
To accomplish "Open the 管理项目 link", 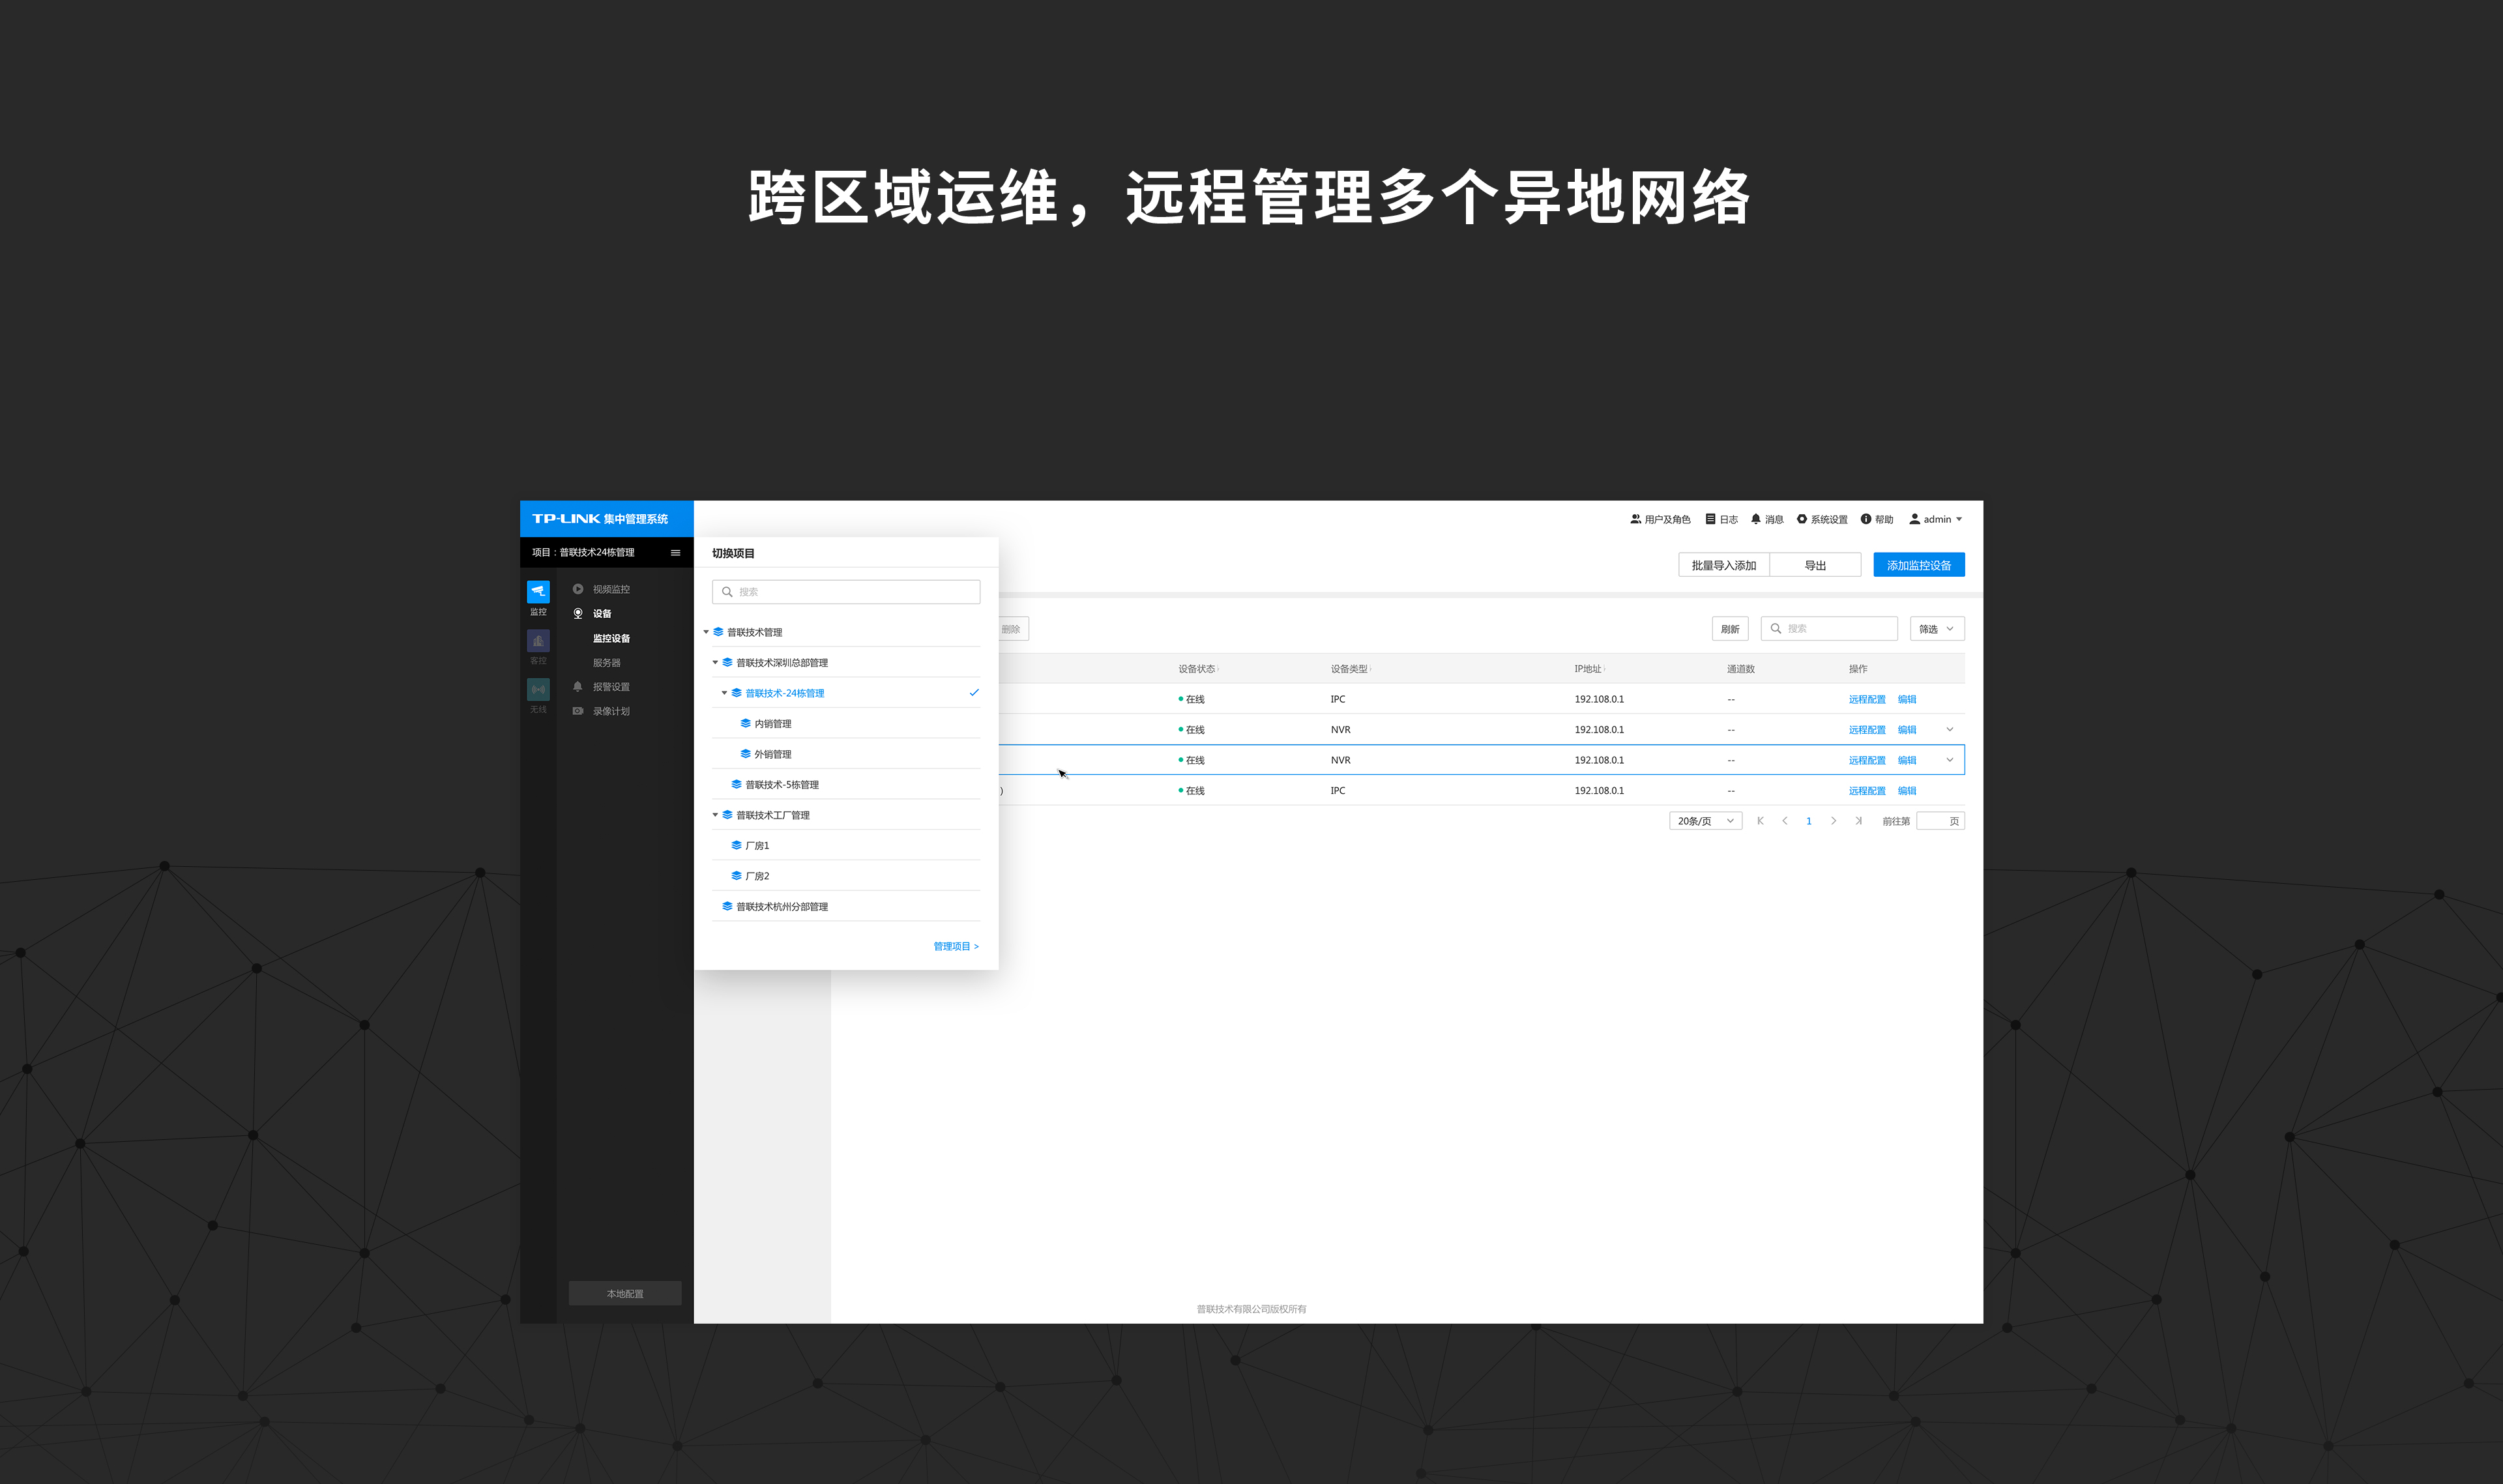I will point(956,946).
